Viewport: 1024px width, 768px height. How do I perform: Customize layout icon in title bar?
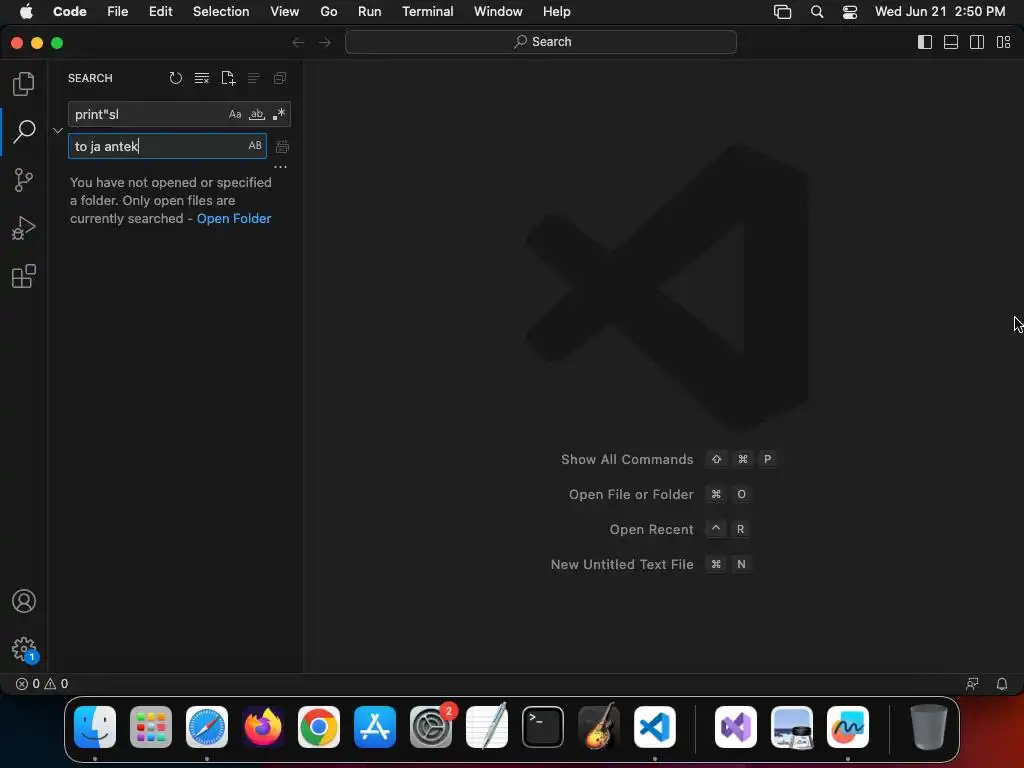(1004, 42)
